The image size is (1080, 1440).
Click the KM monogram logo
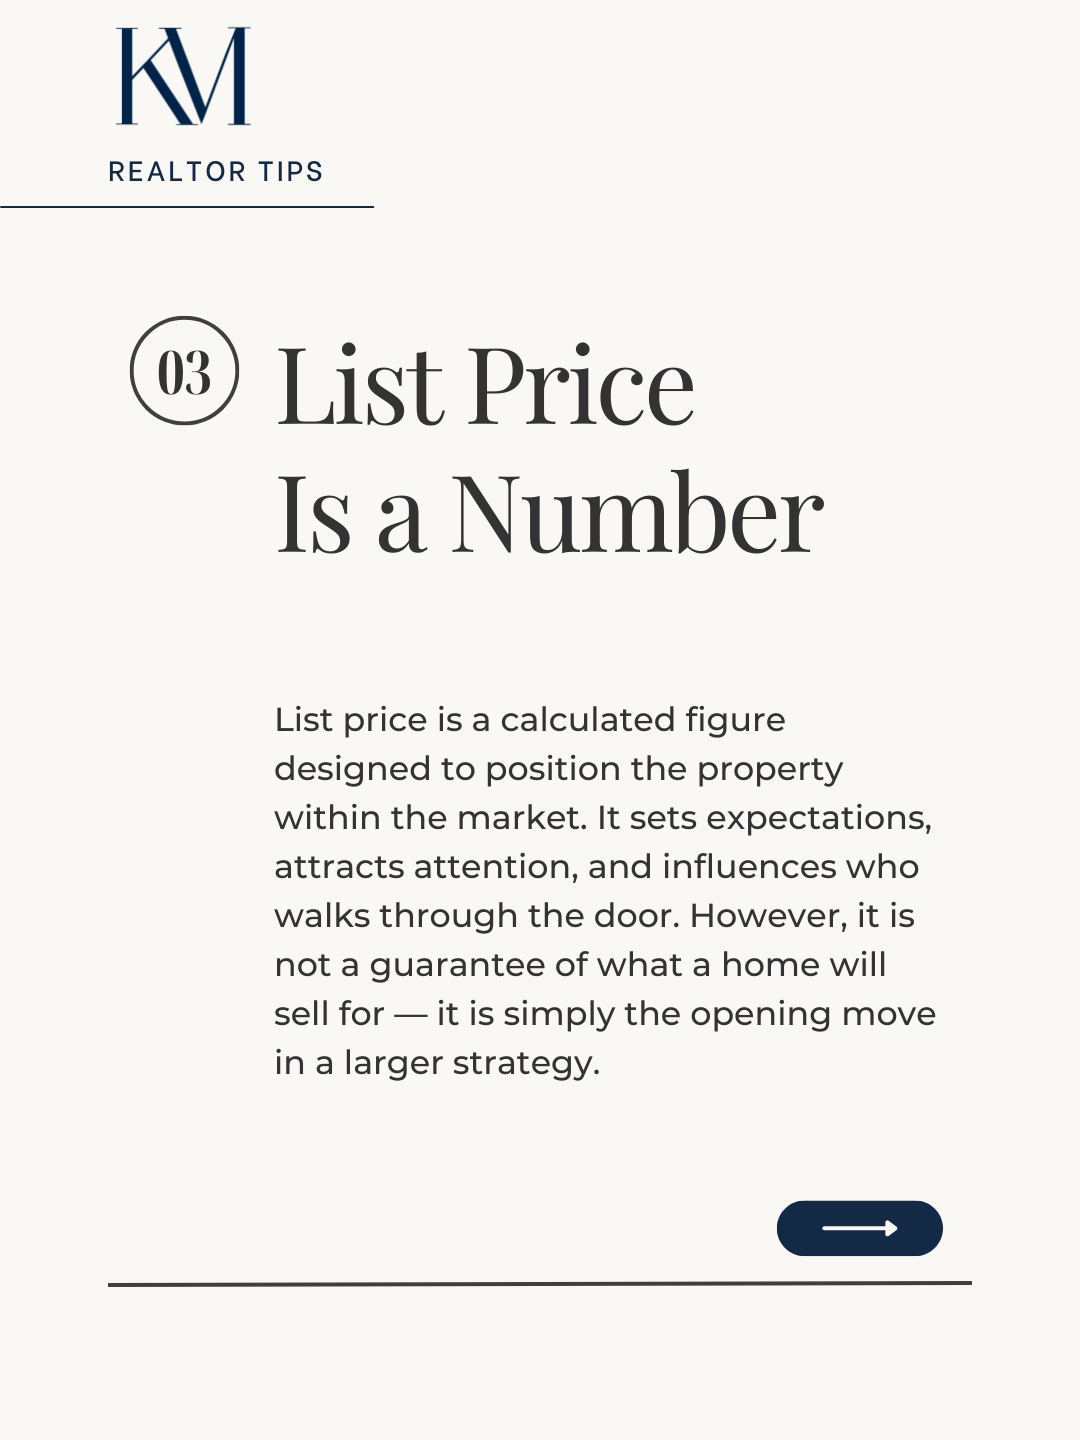pos(184,77)
